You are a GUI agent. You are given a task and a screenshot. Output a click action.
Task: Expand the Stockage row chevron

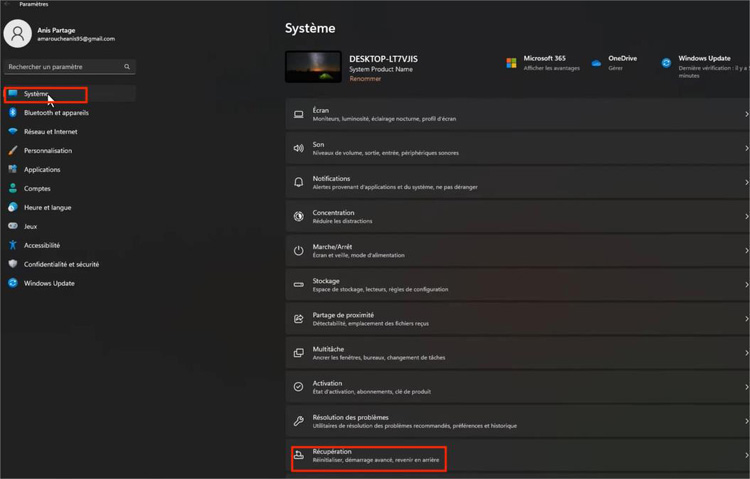(x=746, y=285)
